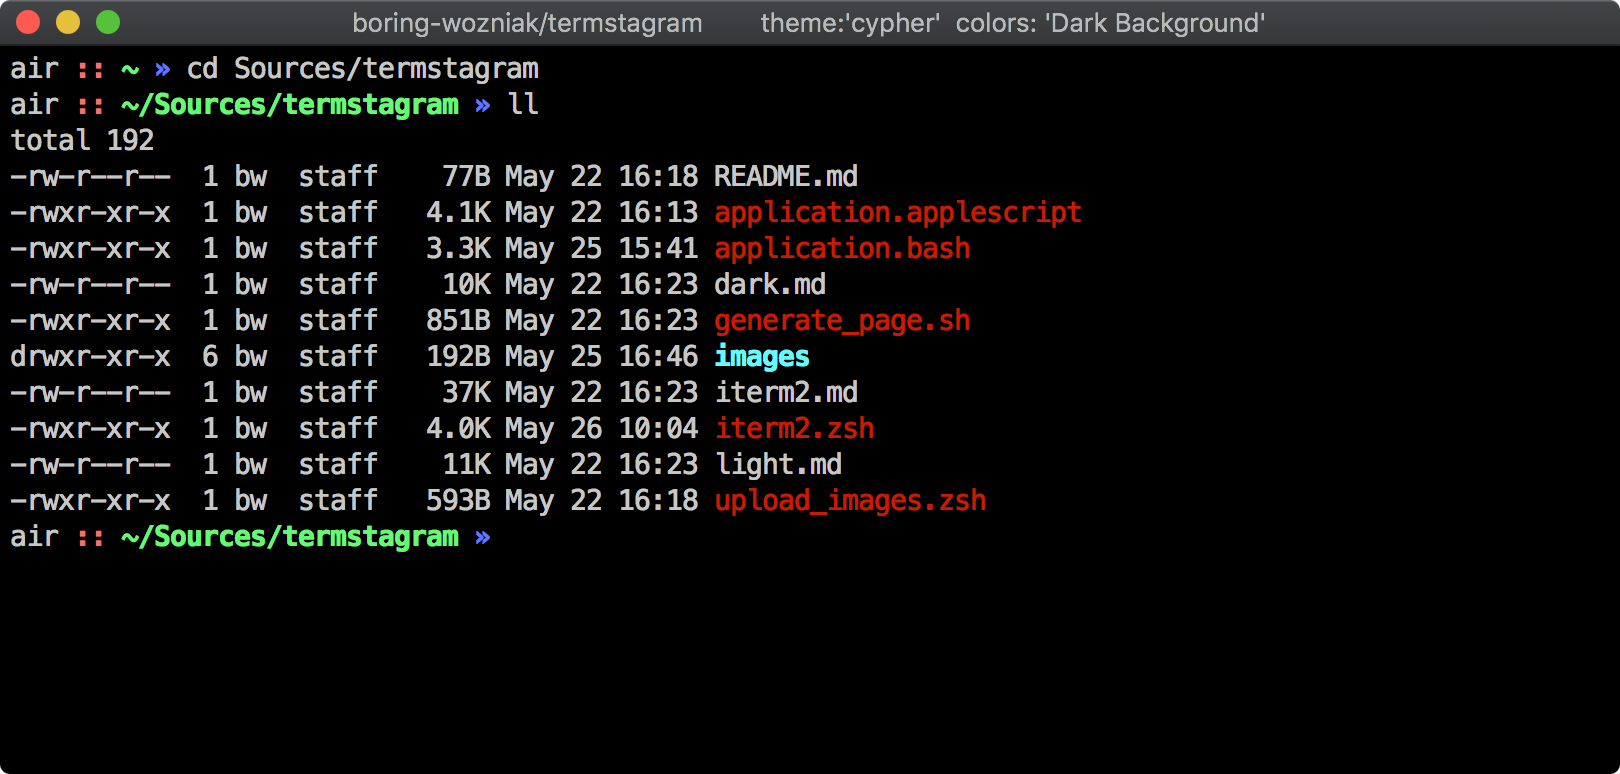Click on light.md in the listing

click(778, 465)
